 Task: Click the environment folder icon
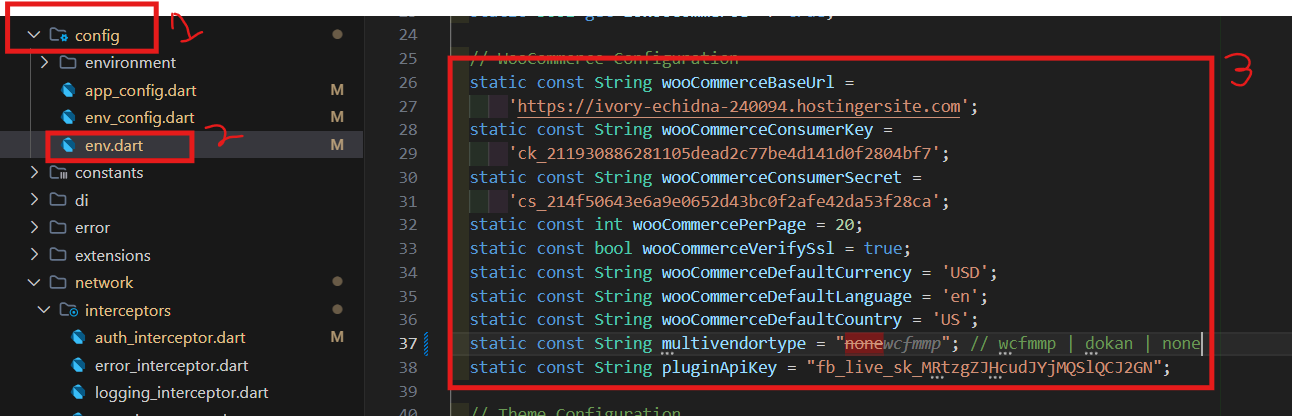click(x=68, y=63)
